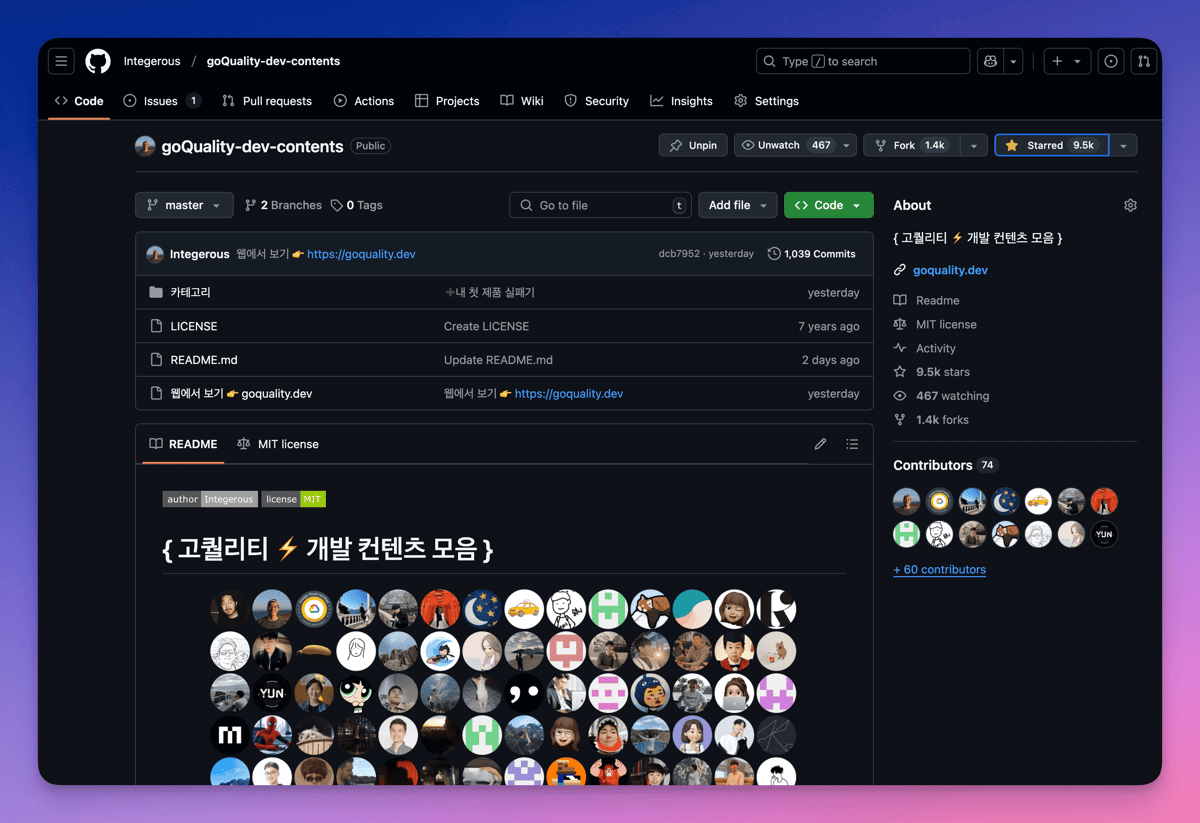Click the Go to file search field
The height and width of the screenshot is (823, 1200).
pos(600,205)
